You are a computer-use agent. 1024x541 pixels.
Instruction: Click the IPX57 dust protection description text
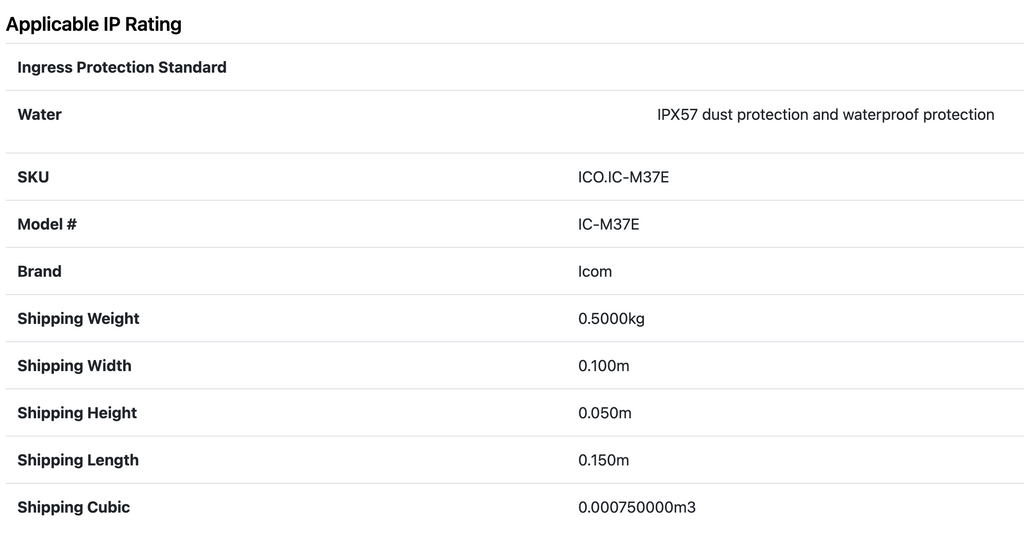pyautogui.click(x=825, y=115)
